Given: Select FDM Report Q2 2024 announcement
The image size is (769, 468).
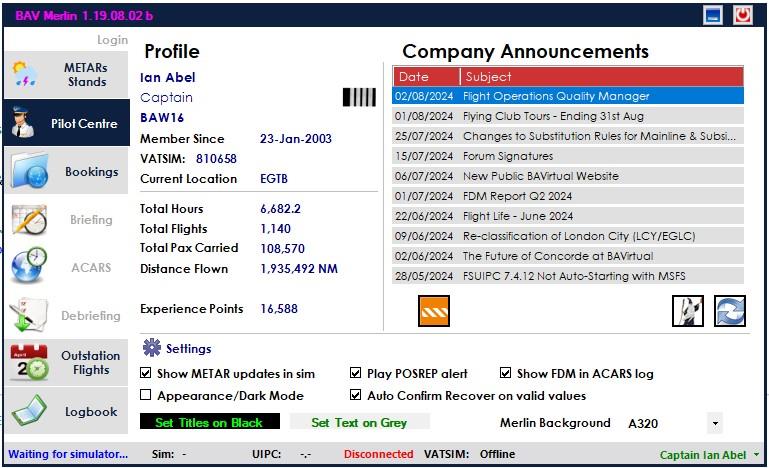Looking at the screenshot, I should 568,196.
